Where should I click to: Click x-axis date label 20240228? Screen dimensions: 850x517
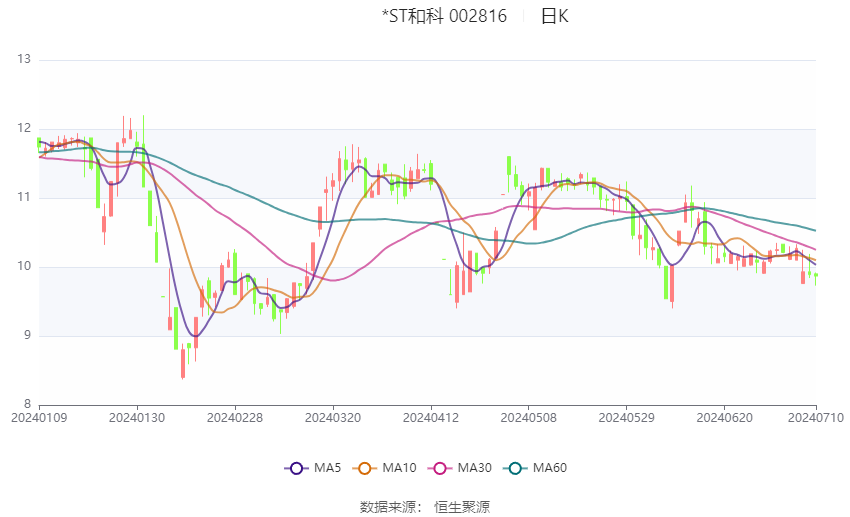point(235,418)
